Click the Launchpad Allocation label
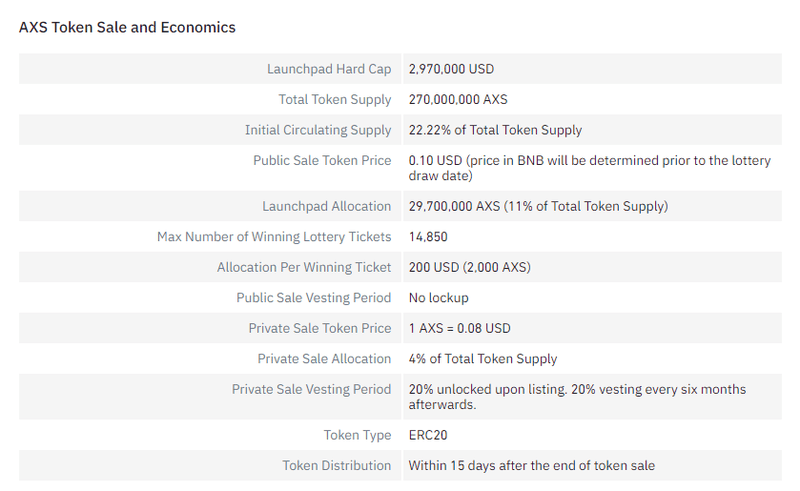The height and width of the screenshot is (491, 800). (327, 206)
